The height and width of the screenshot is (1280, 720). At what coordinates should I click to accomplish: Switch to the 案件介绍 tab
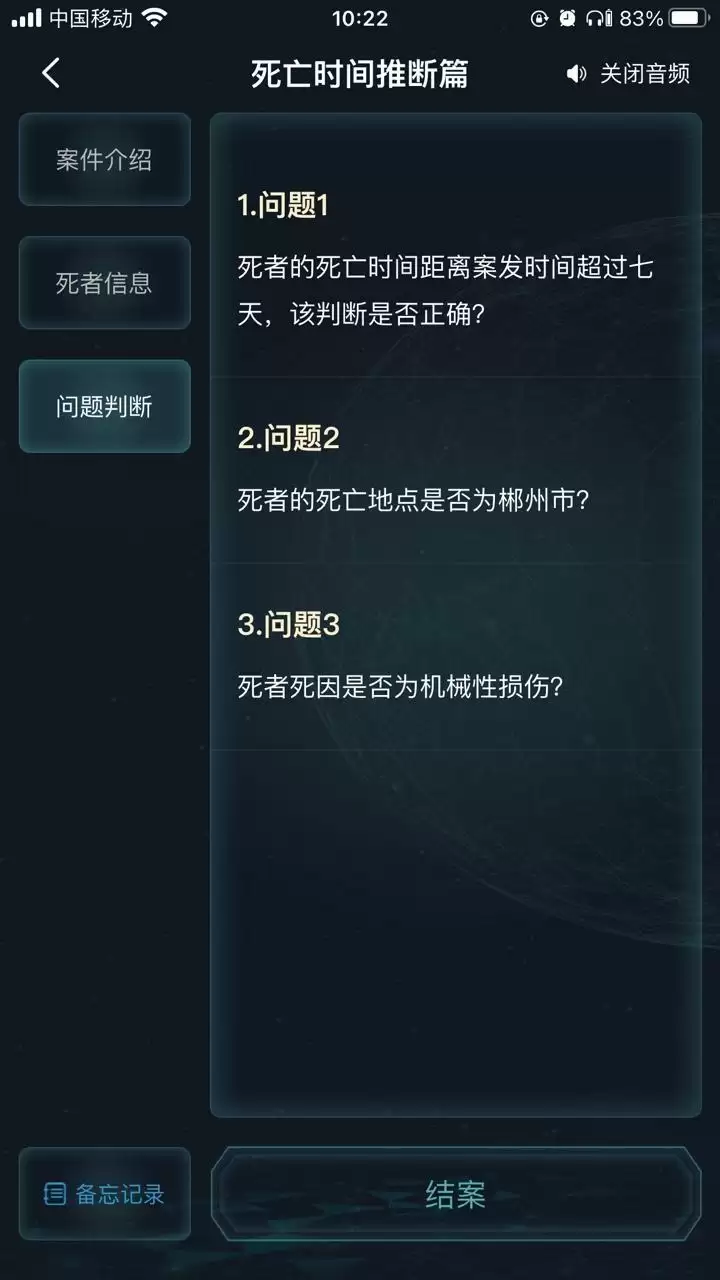point(104,159)
